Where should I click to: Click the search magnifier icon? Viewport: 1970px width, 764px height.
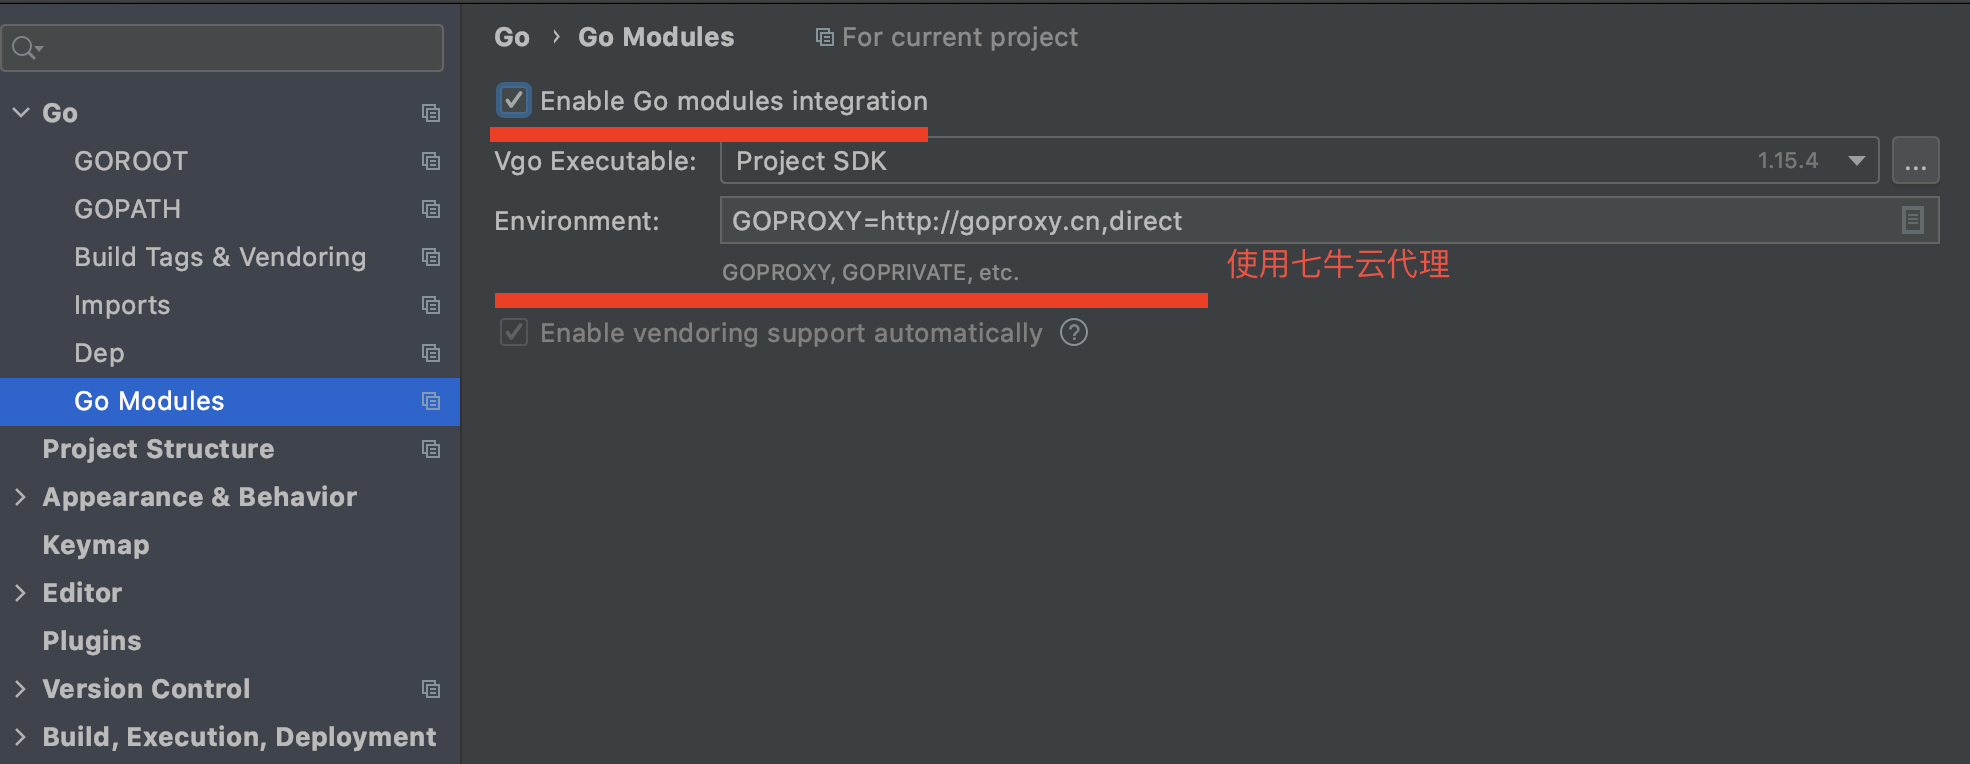coord(26,47)
